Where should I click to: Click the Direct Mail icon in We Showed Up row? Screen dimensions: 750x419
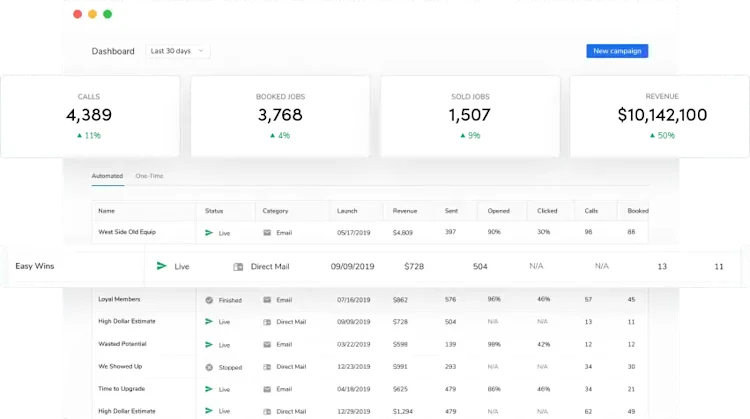click(x=267, y=367)
